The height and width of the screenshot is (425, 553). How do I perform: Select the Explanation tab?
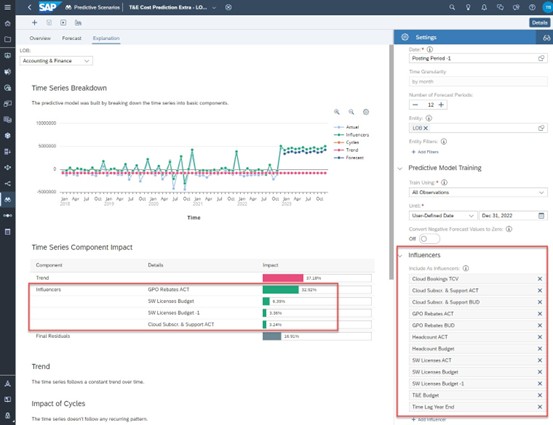pyautogui.click(x=106, y=38)
